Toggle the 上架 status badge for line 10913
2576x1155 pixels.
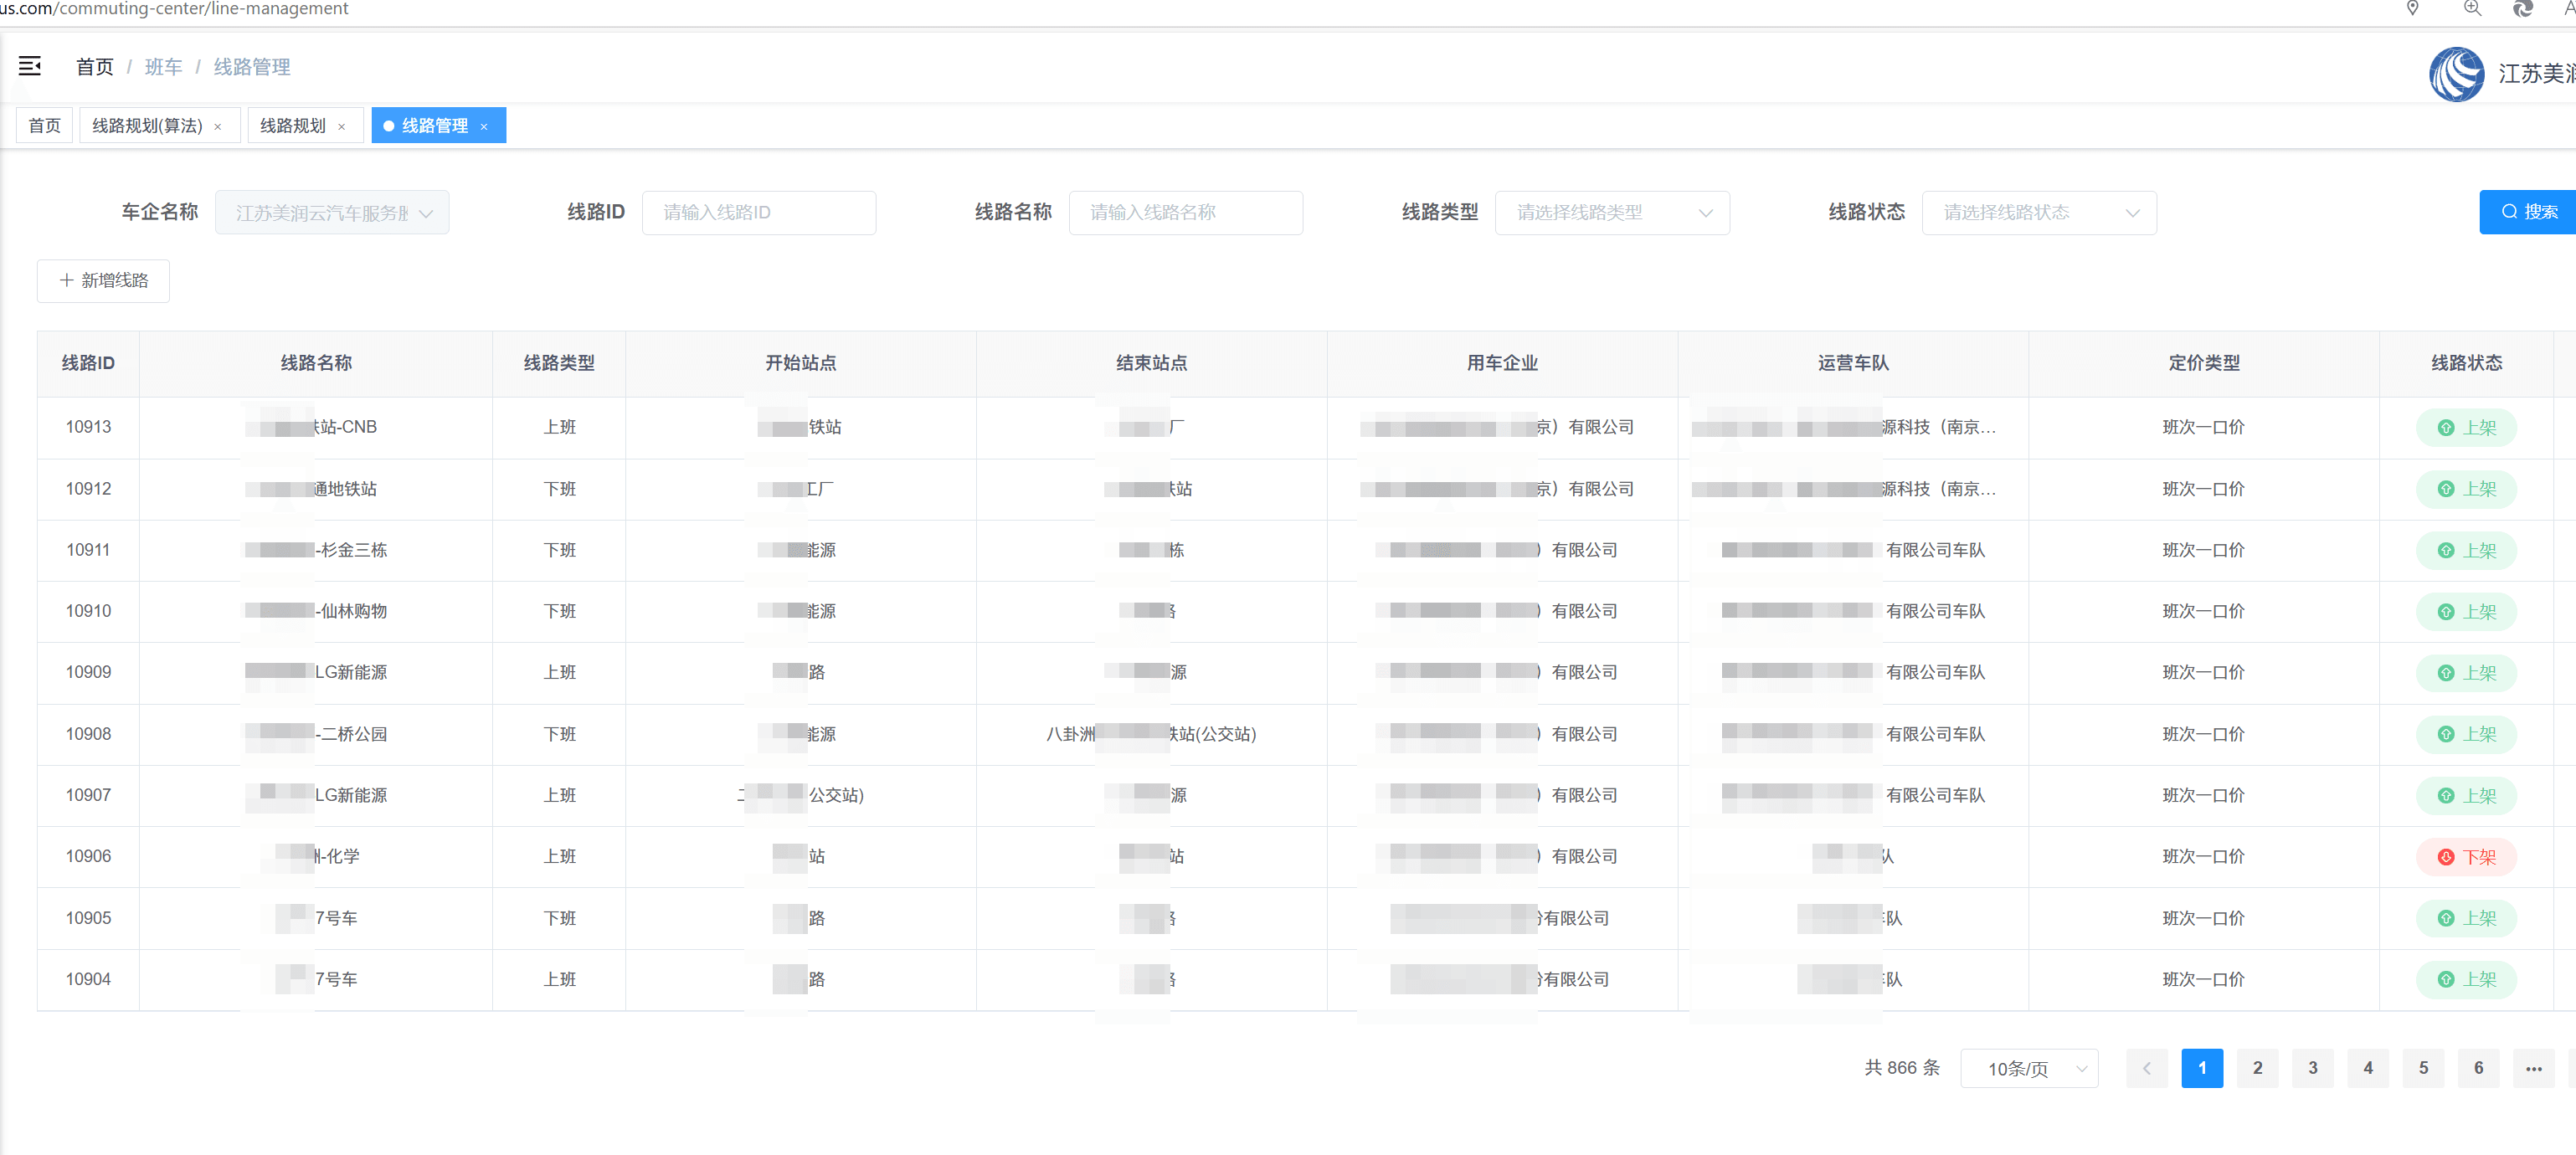pos(2466,427)
